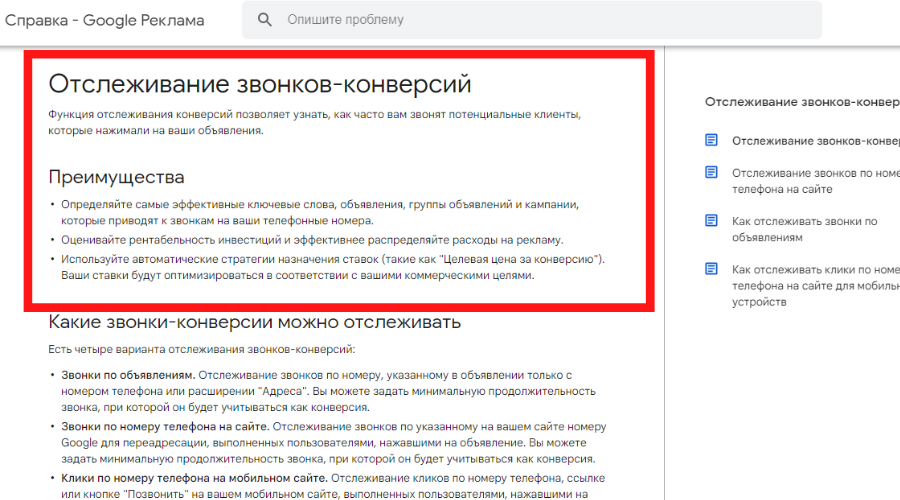The width and height of the screenshot is (900, 500).
Task: Click document icon beside 'Отслеживание звонков-конверсий' sidebar link
Action: pos(711,140)
